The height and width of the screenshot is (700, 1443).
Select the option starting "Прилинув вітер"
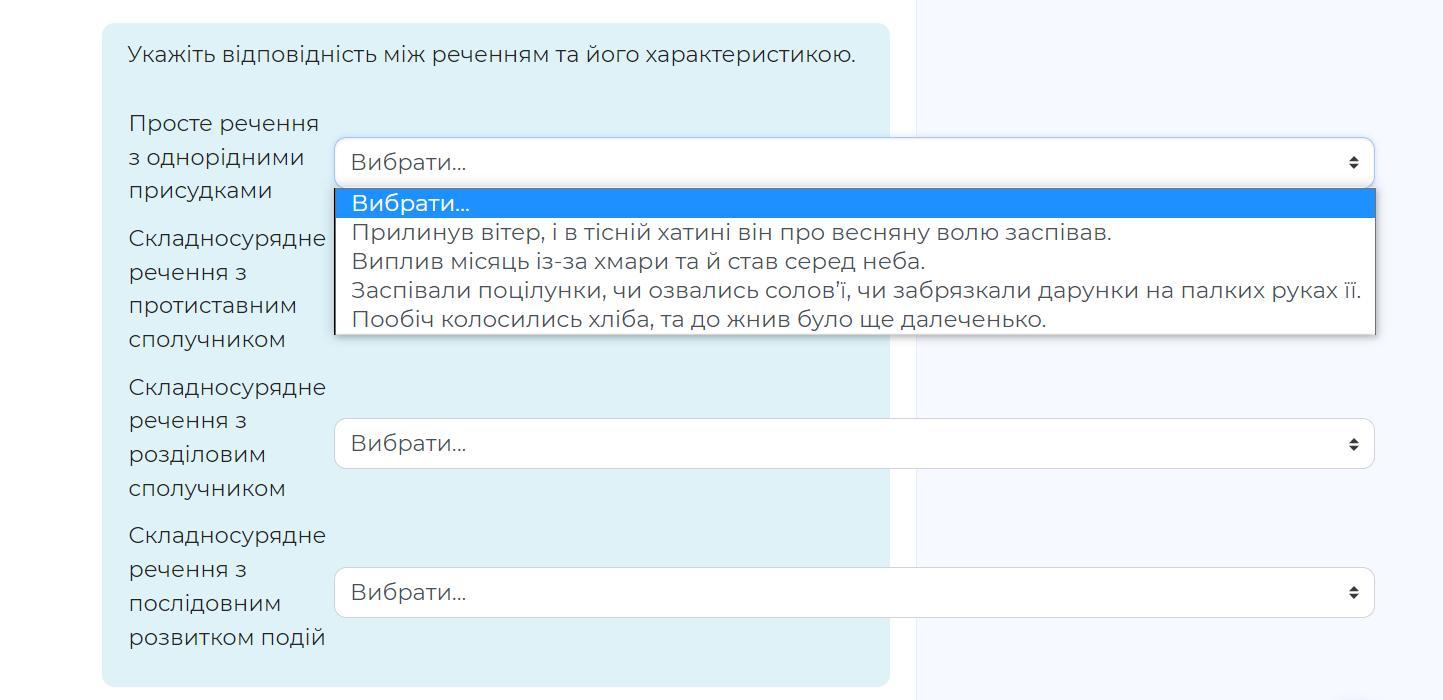click(x=731, y=233)
